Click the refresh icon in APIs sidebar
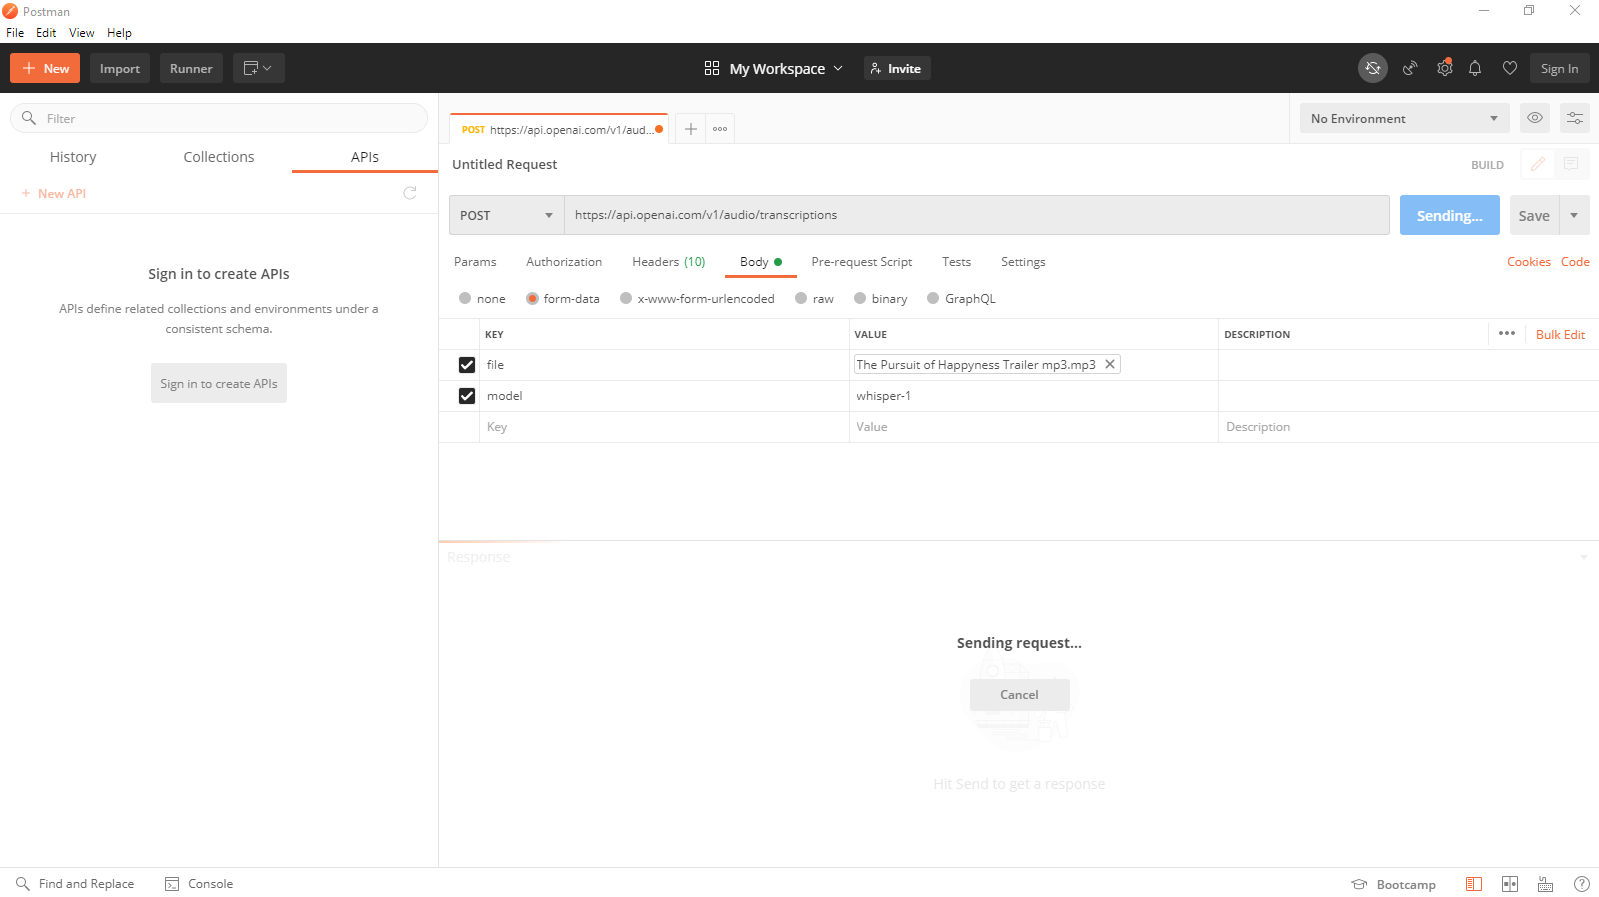1599x897 pixels. click(410, 193)
